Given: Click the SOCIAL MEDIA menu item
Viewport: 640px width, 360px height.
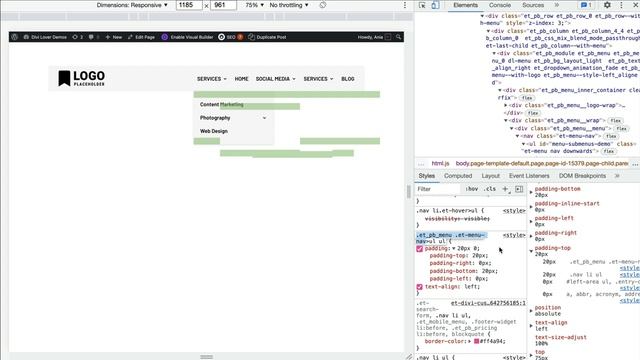Looking at the screenshot, I should [x=276, y=79].
